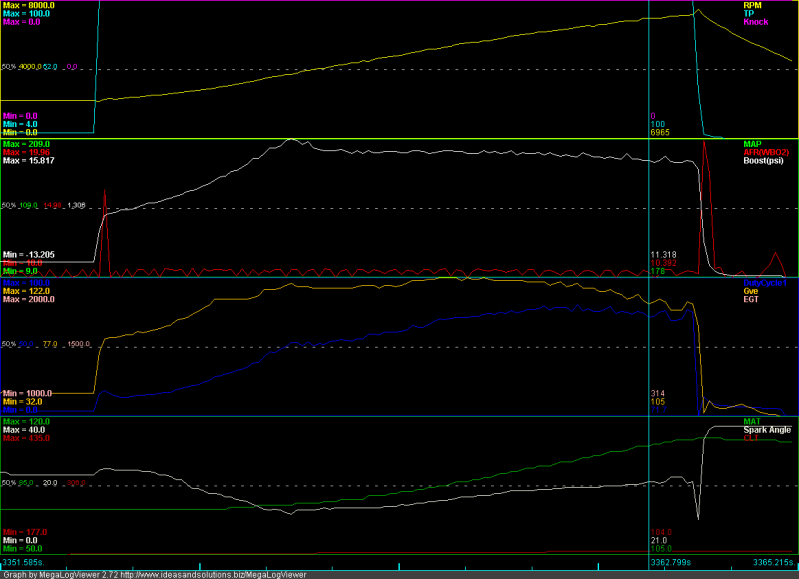Click the Spark Angle legend label
Viewport: 799px width, 579px height.
767,429
